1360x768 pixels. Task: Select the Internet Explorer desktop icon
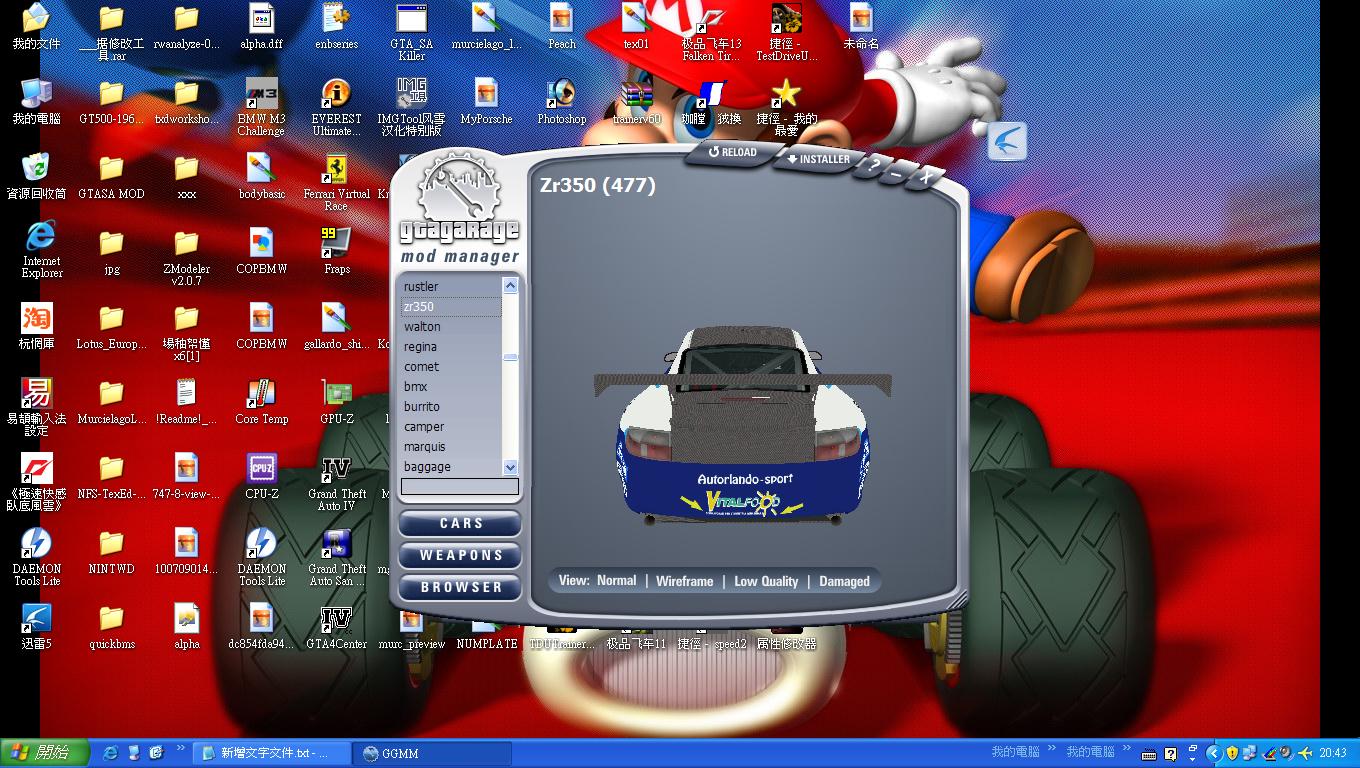(41, 250)
